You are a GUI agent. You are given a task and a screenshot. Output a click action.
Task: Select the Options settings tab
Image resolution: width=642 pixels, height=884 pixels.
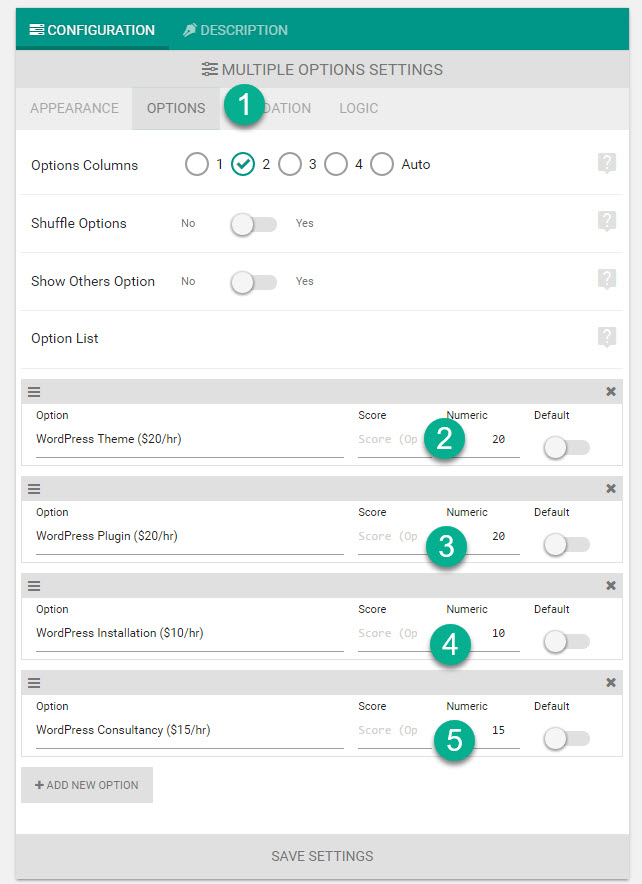176,108
